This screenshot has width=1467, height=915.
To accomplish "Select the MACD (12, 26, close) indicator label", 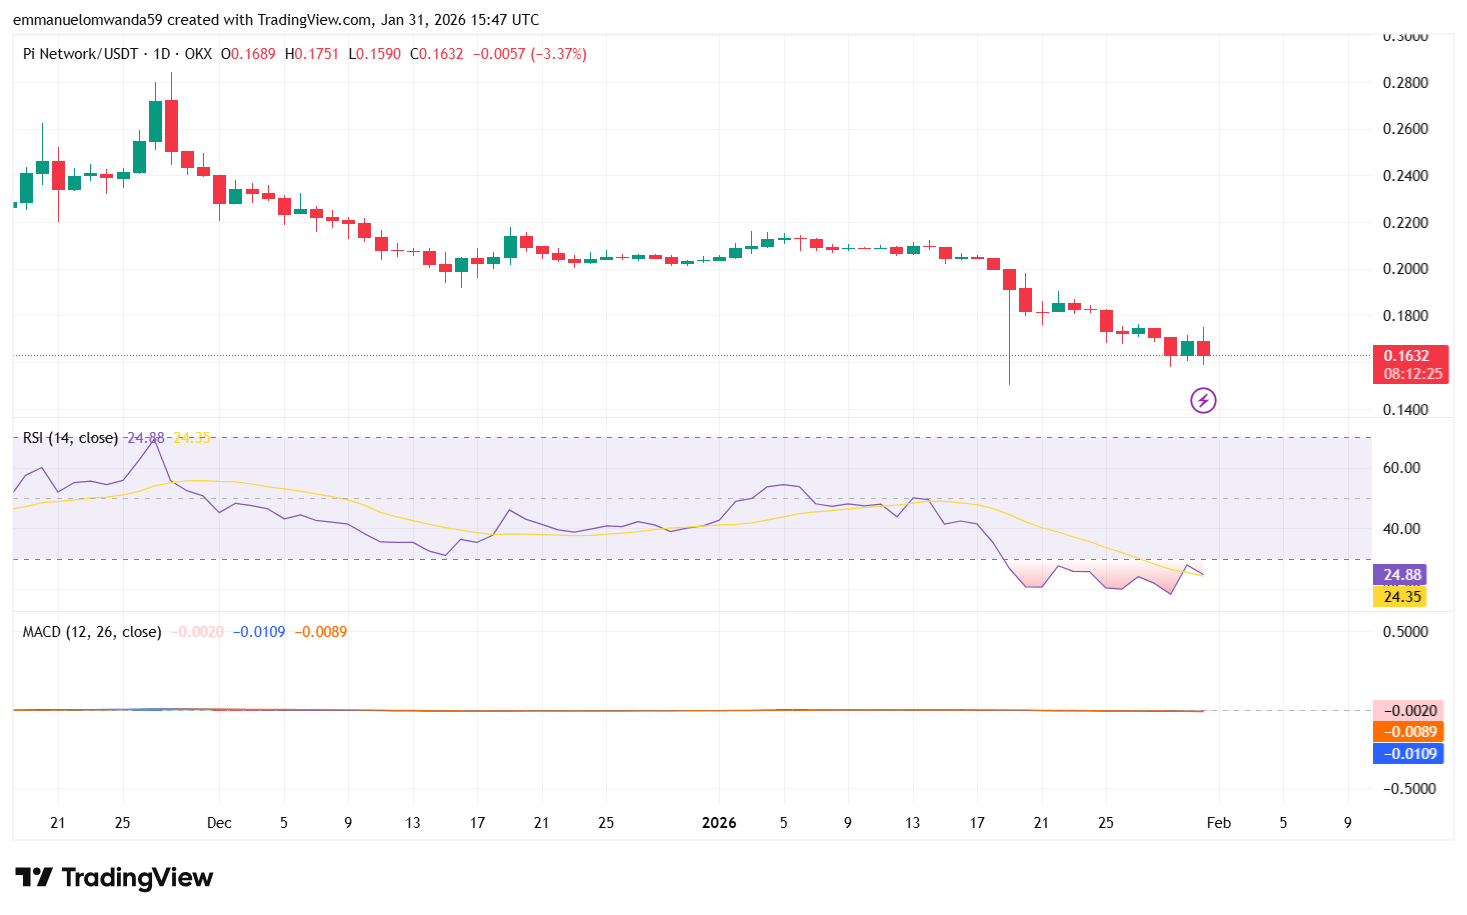I will (90, 631).
